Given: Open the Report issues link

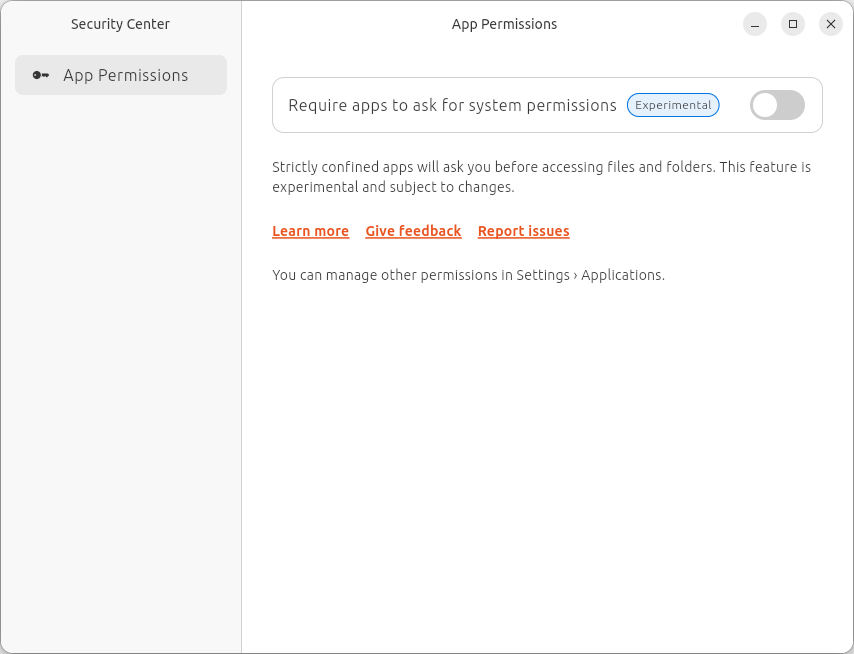Looking at the screenshot, I should tap(523, 231).
